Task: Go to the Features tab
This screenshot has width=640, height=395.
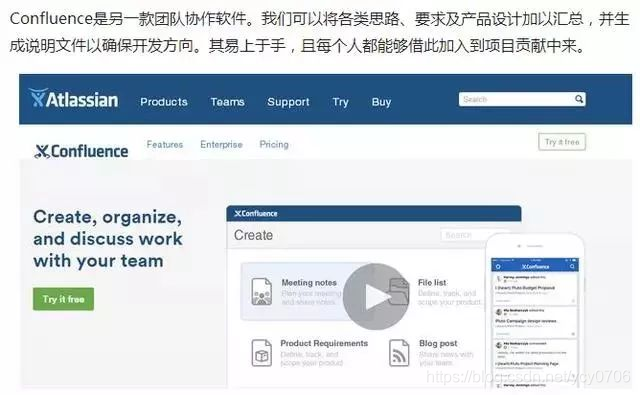Action: tap(165, 144)
